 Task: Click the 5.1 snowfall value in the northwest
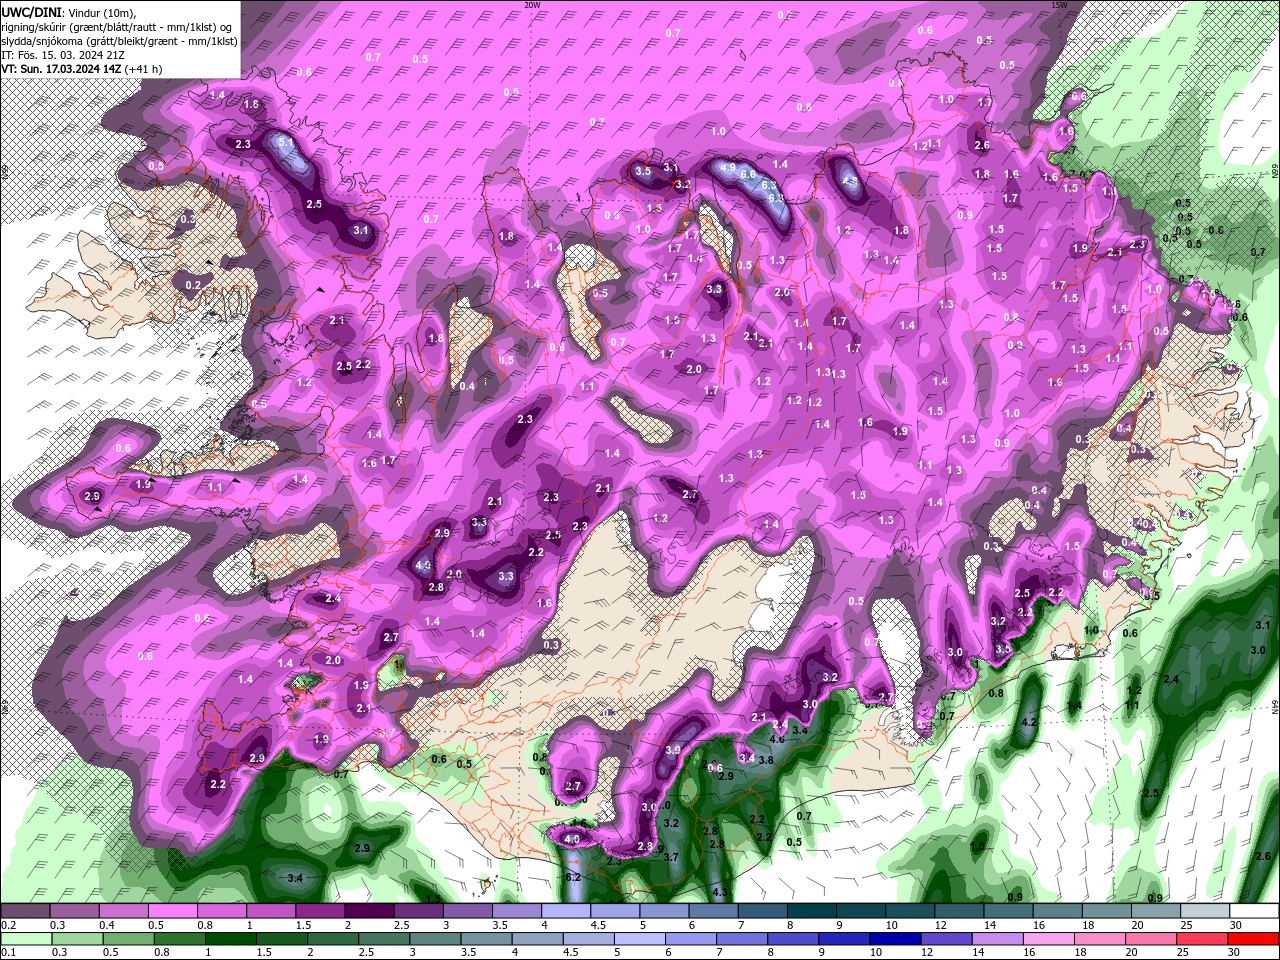tap(286, 143)
